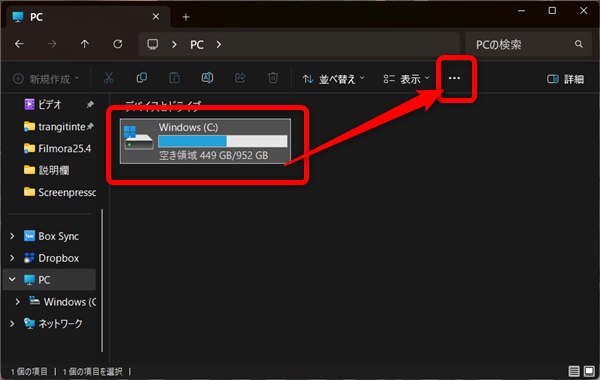
Task: Open the trangitinte pinned folder
Action: (x=54, y=127)
